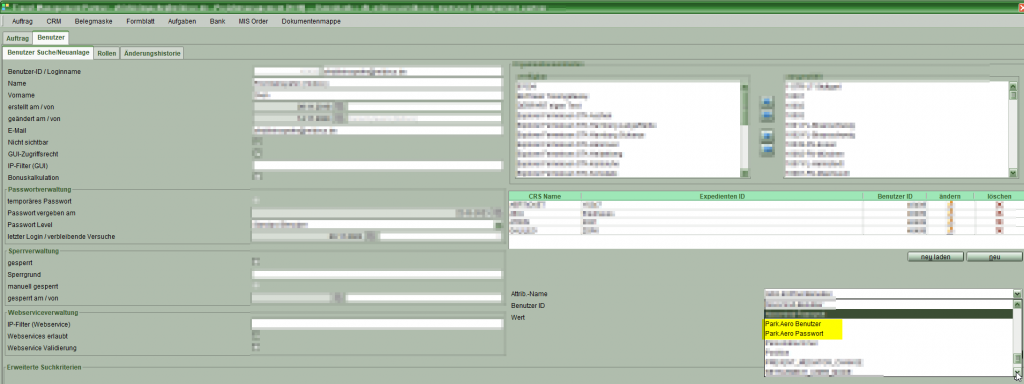
Task: Open the Passwort Level dropdown arrow
Action: [x=498, y=225]
